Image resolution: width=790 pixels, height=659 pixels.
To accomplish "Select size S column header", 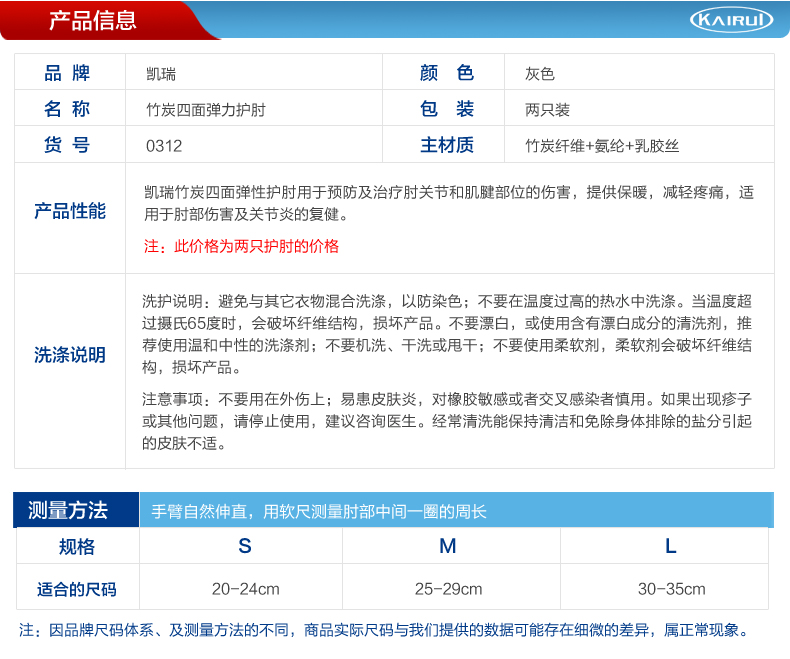I will click(245, 546).
